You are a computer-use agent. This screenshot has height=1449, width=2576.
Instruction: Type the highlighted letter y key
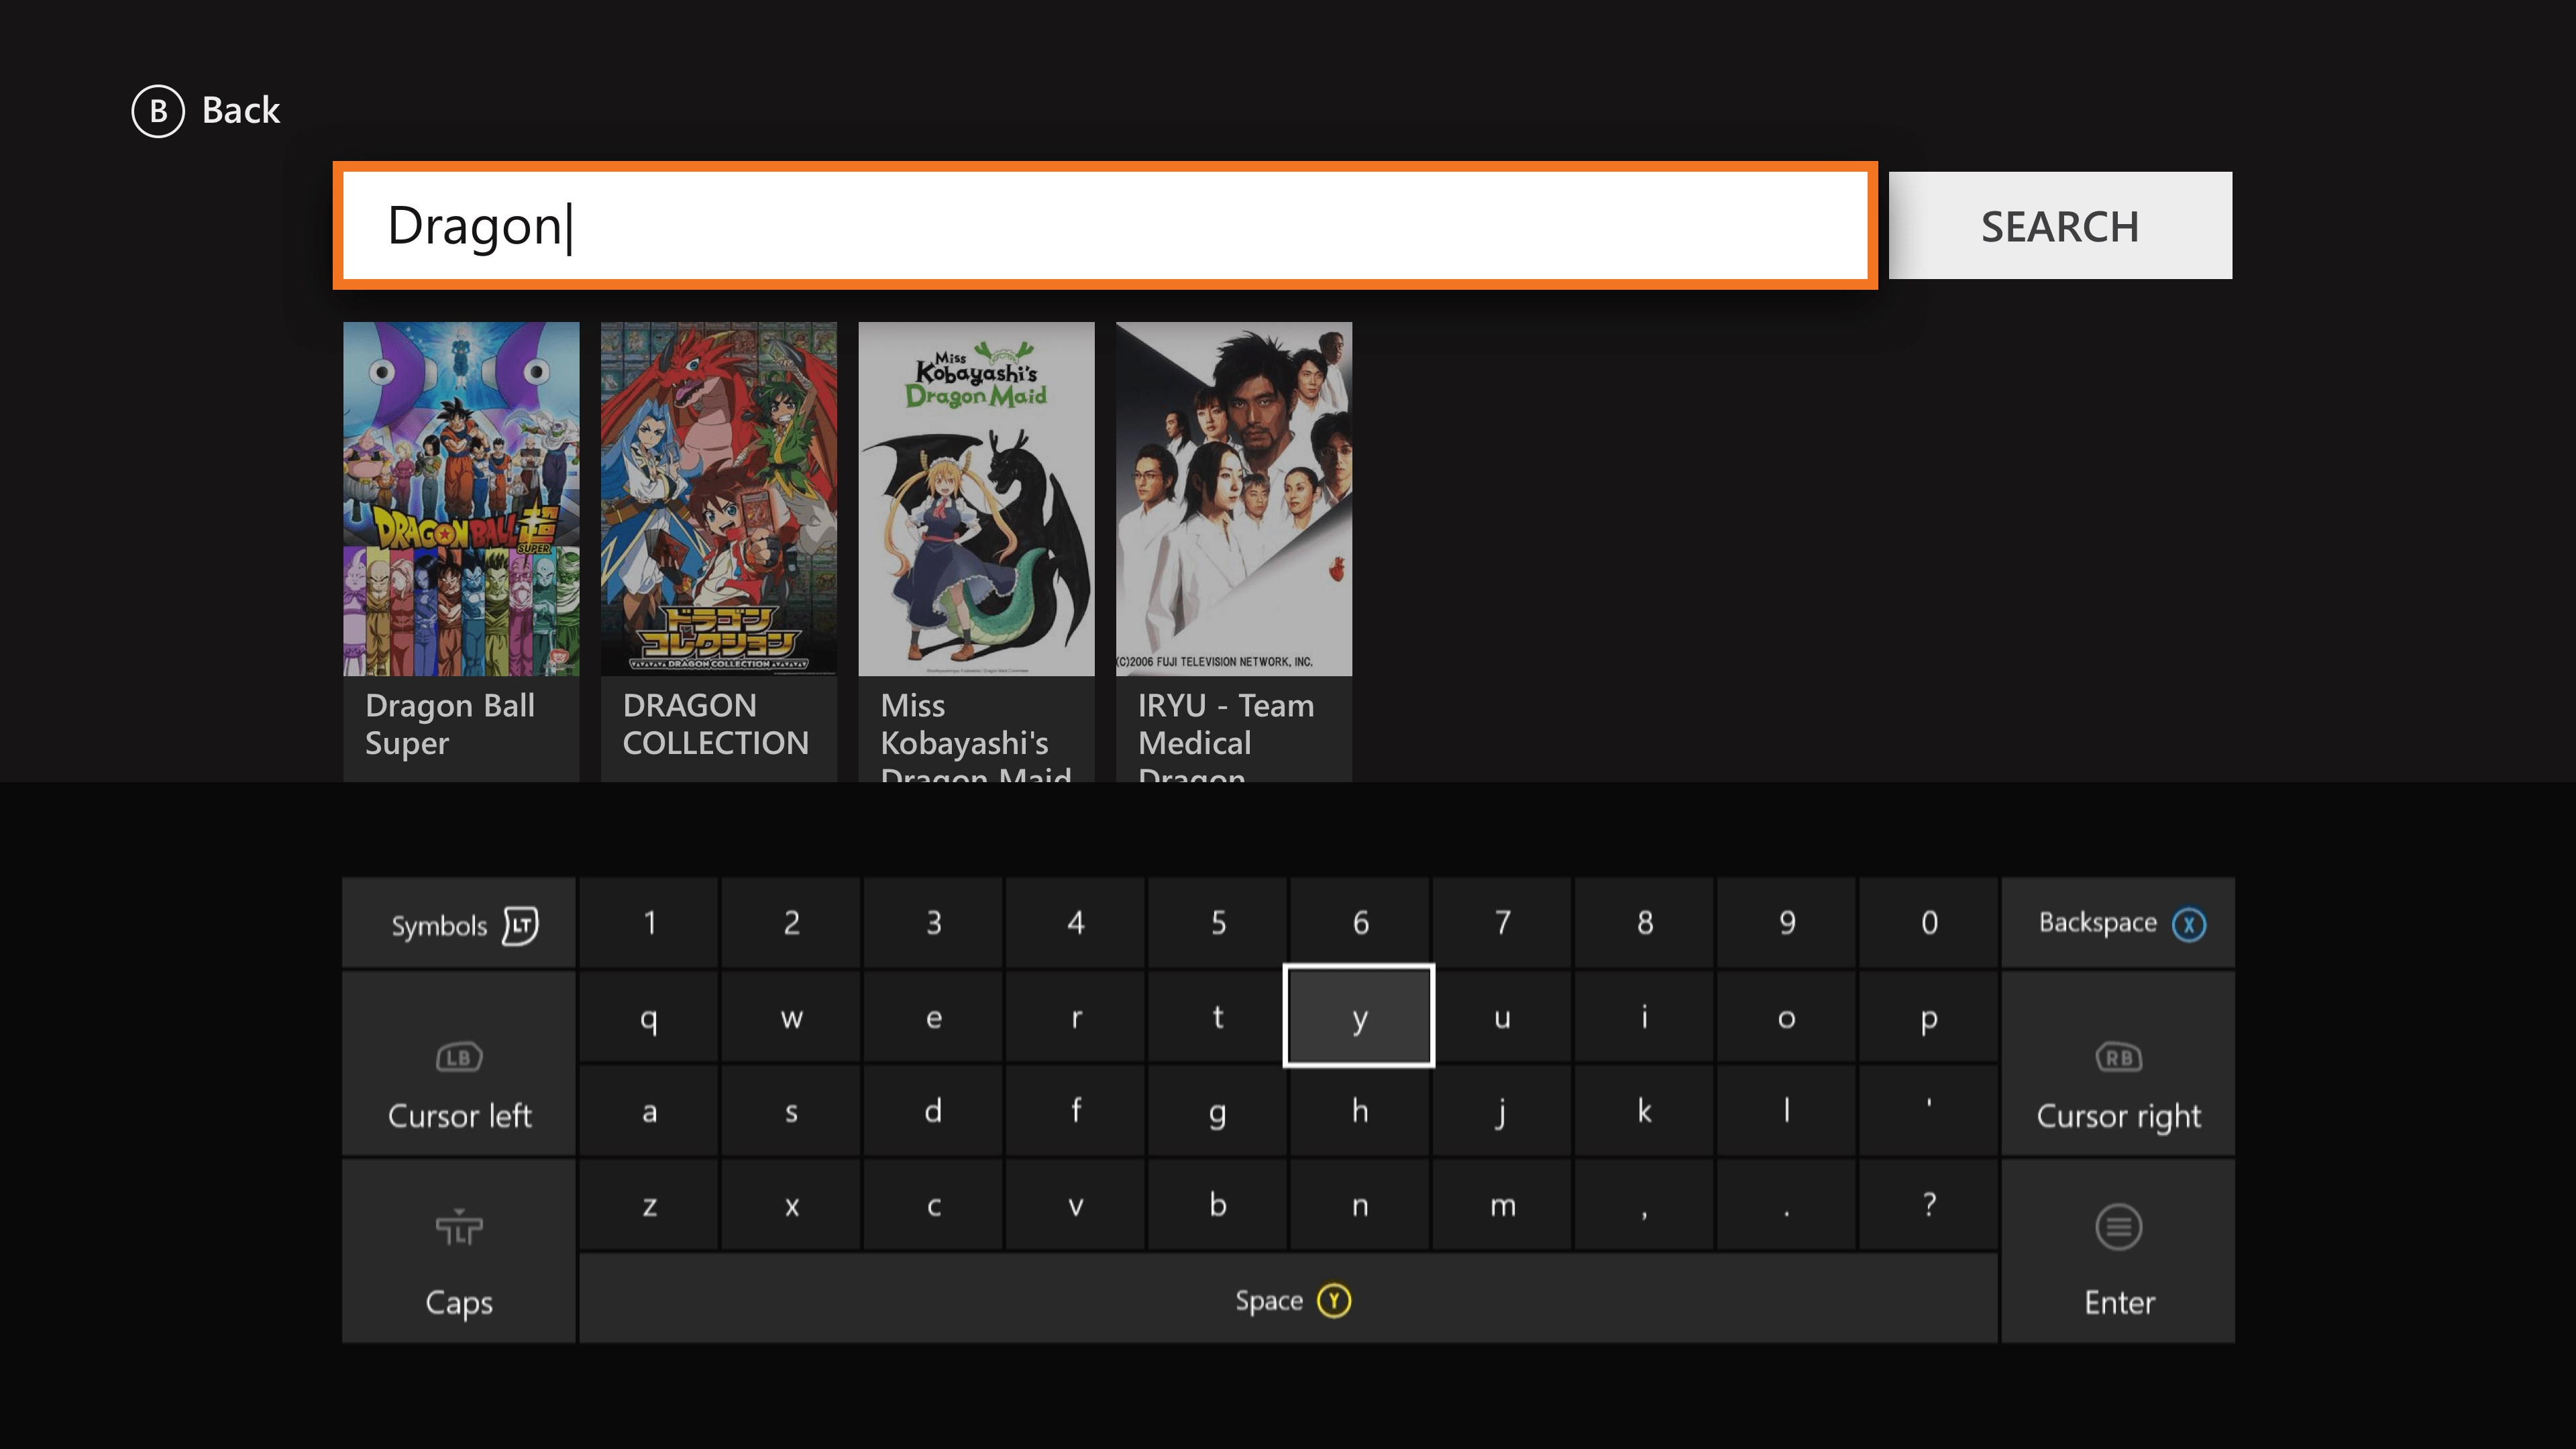click(x=1358, y=1017)
